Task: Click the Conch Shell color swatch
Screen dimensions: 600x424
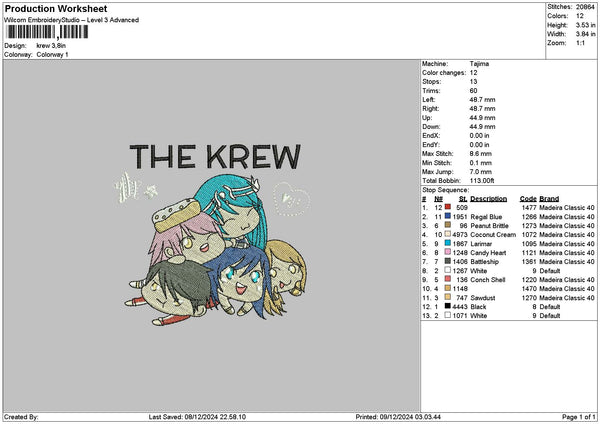Action: coord(448,279)
